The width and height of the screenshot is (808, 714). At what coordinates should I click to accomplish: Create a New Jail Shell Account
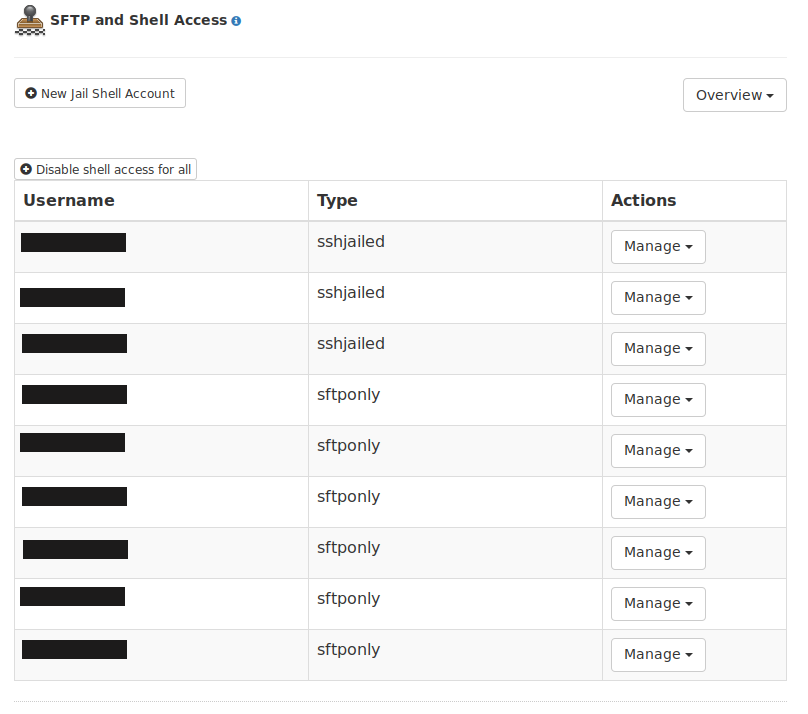[x=100, y=93]
